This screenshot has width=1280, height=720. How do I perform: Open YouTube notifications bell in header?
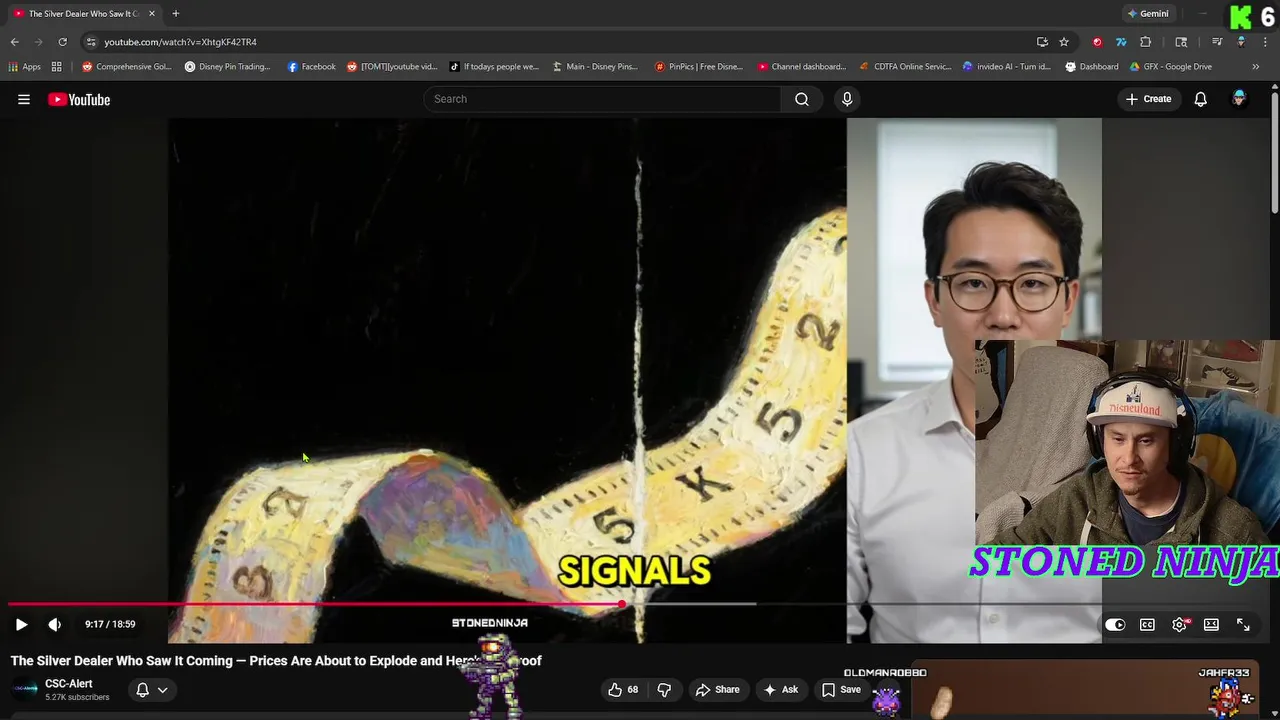[x=1200, y=99]
